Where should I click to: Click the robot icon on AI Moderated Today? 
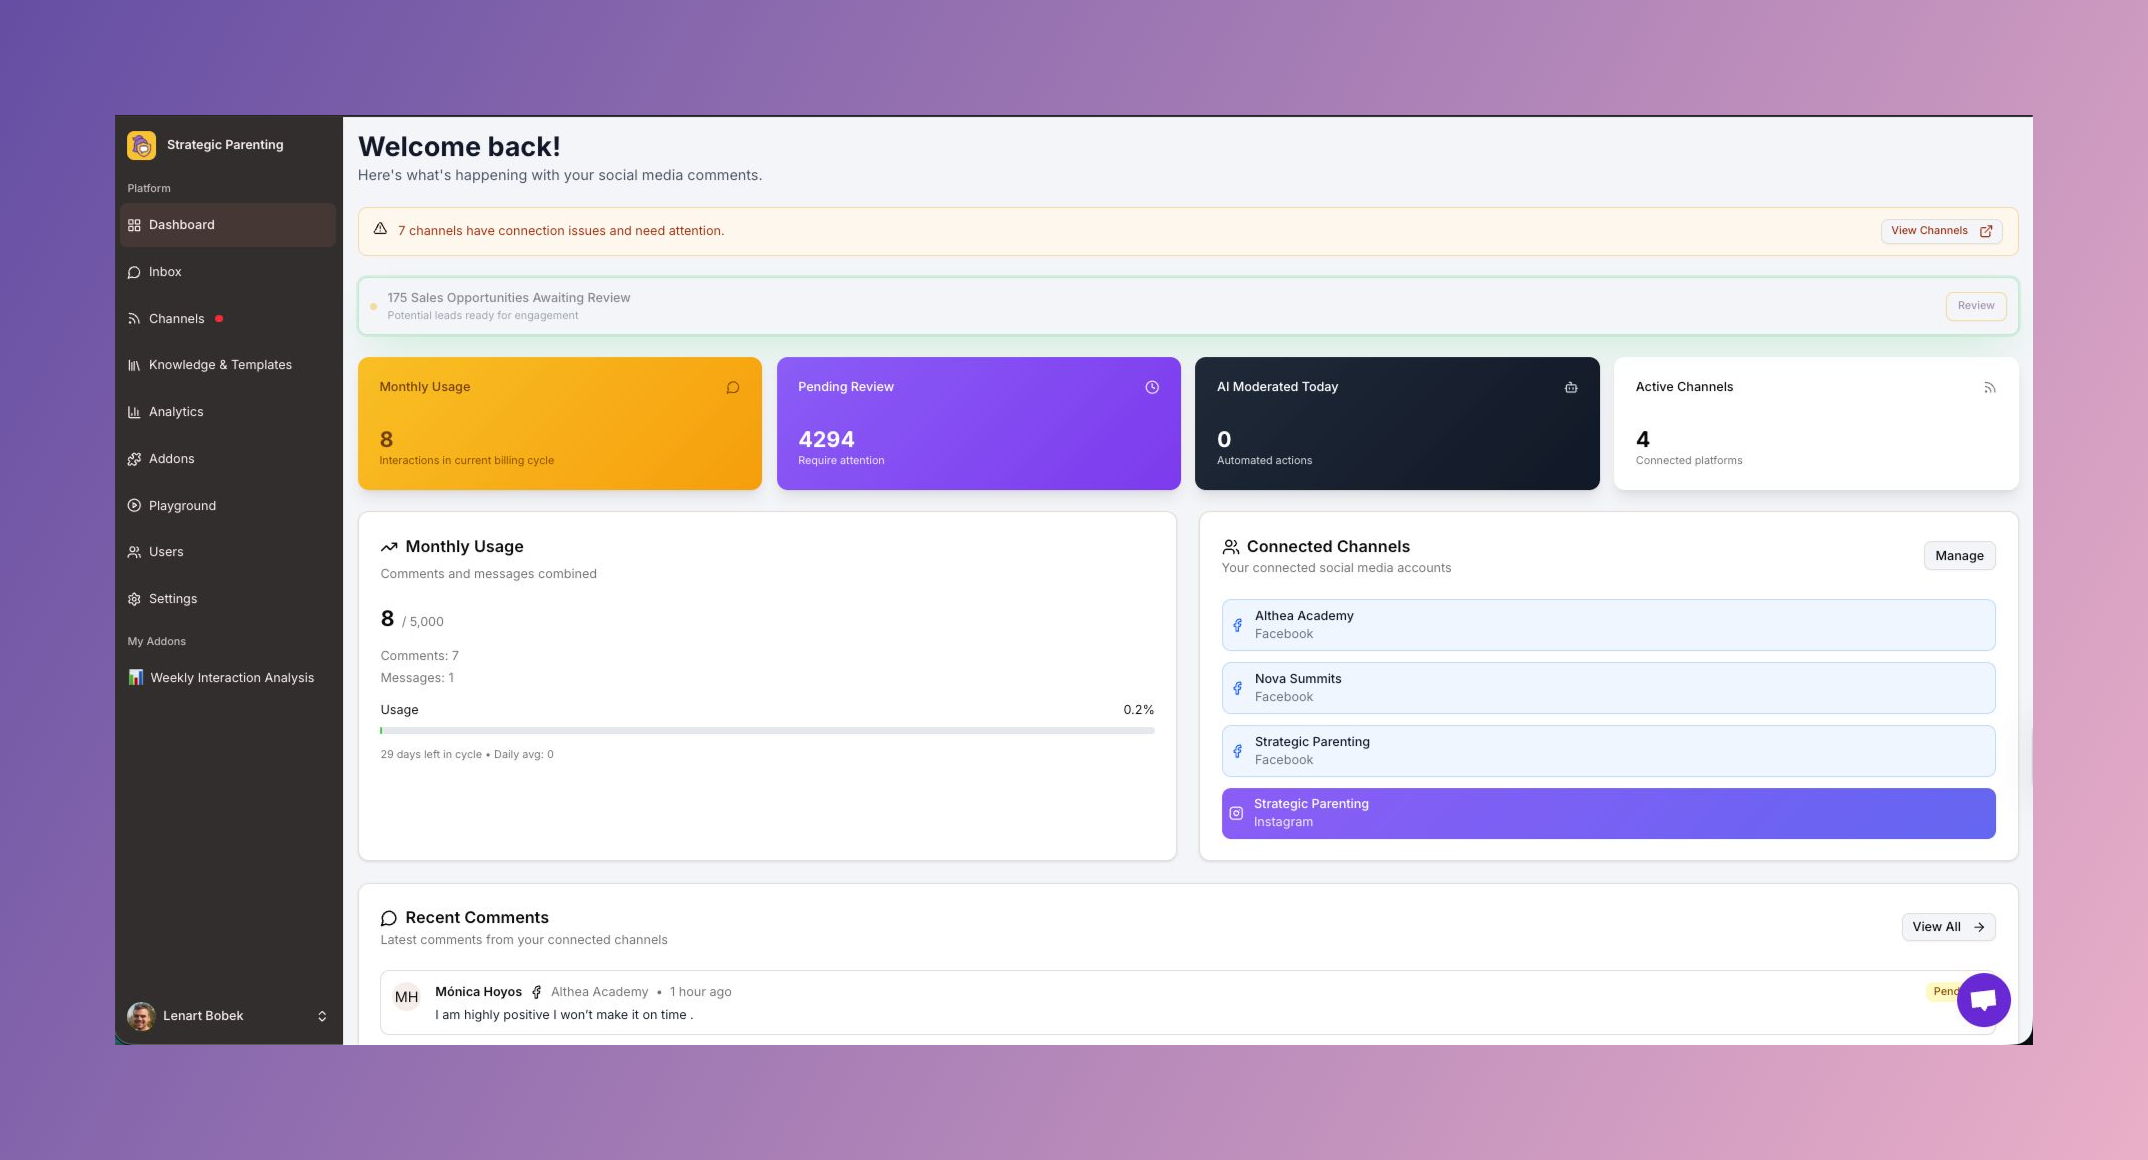[x=1570, y=386]
